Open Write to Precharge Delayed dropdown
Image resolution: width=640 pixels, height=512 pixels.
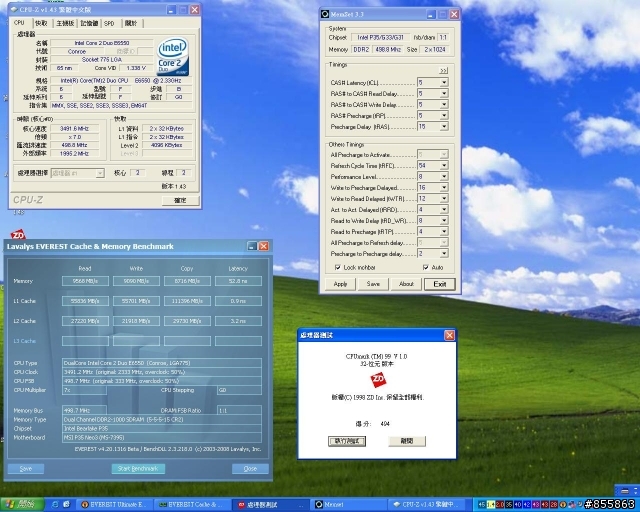click(x=444, y=188)
